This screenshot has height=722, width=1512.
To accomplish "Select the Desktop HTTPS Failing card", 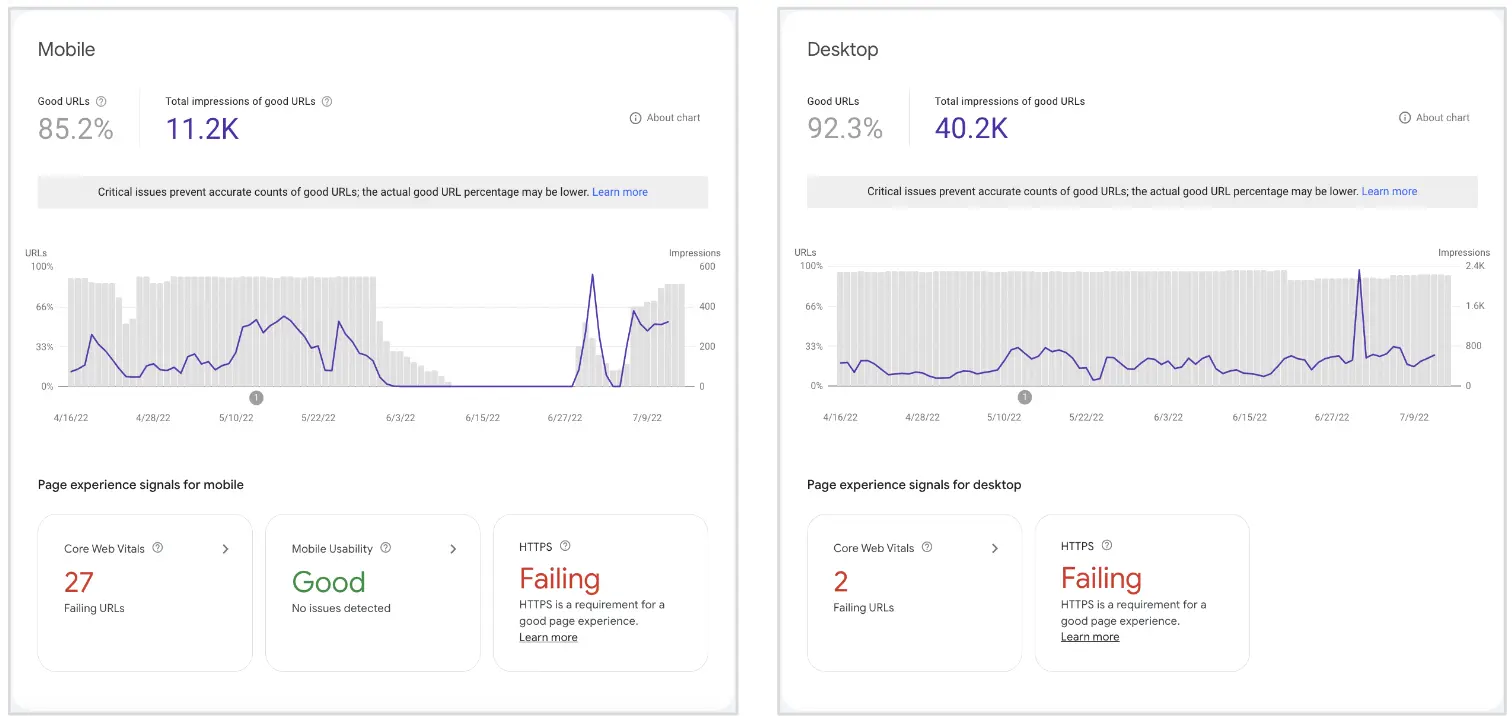I will click(1142, 593).
